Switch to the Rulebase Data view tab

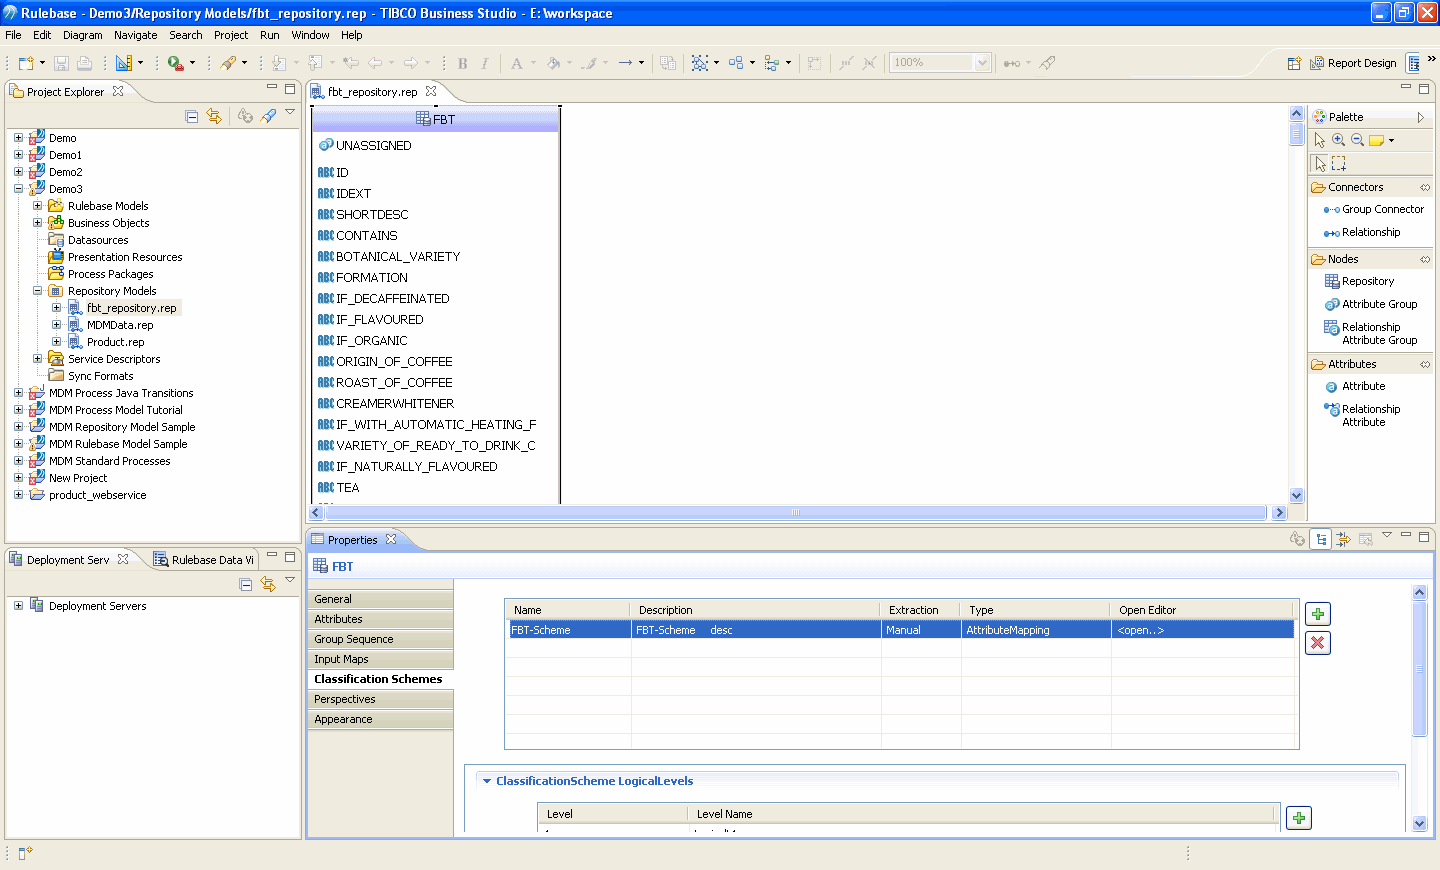[204, 560]
